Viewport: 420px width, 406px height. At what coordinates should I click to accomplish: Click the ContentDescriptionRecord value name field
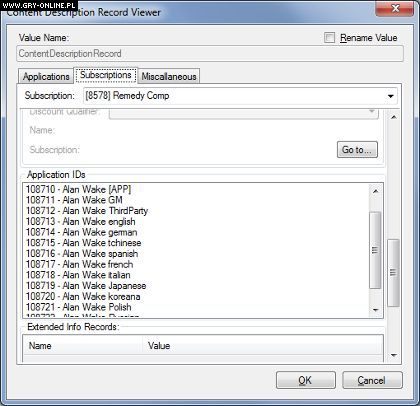tap(210, 54)
